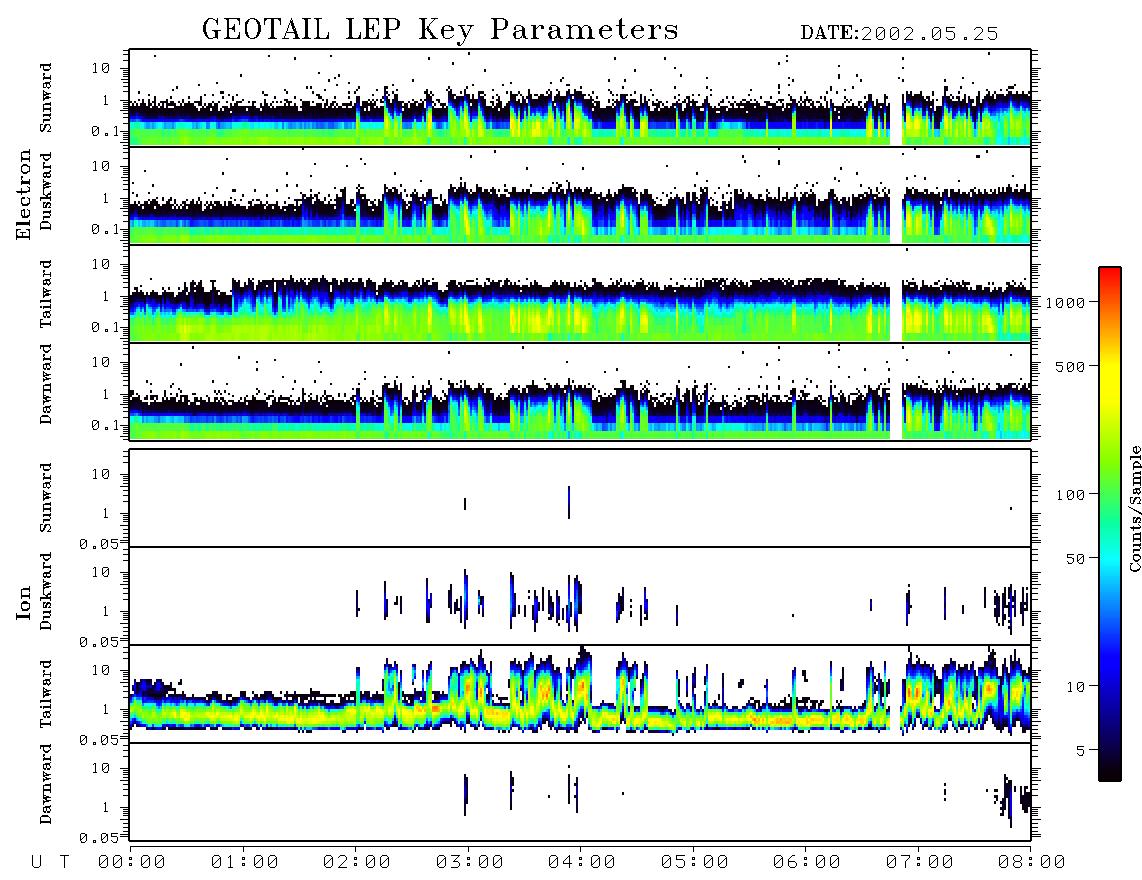
Task: Click the colorbar tick label 5
Action: (x=1081, y=750)
